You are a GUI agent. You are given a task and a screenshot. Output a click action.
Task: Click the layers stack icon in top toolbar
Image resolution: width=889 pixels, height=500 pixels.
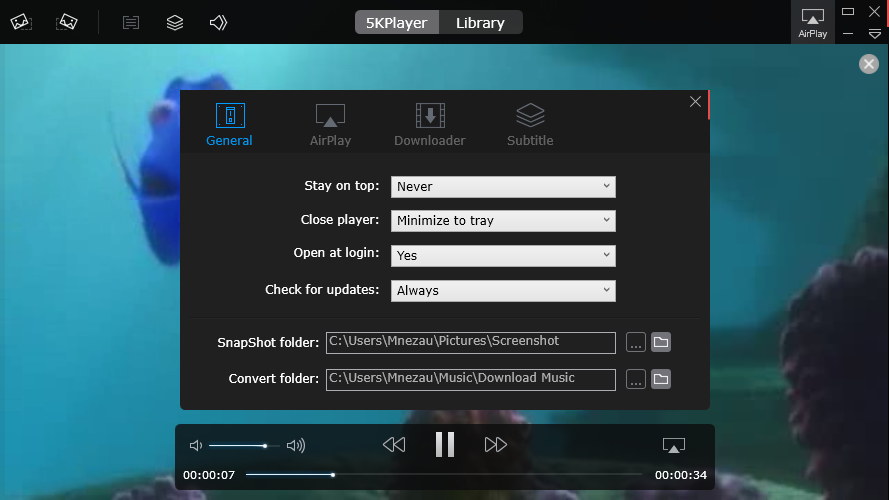click(x=175, y=22)
